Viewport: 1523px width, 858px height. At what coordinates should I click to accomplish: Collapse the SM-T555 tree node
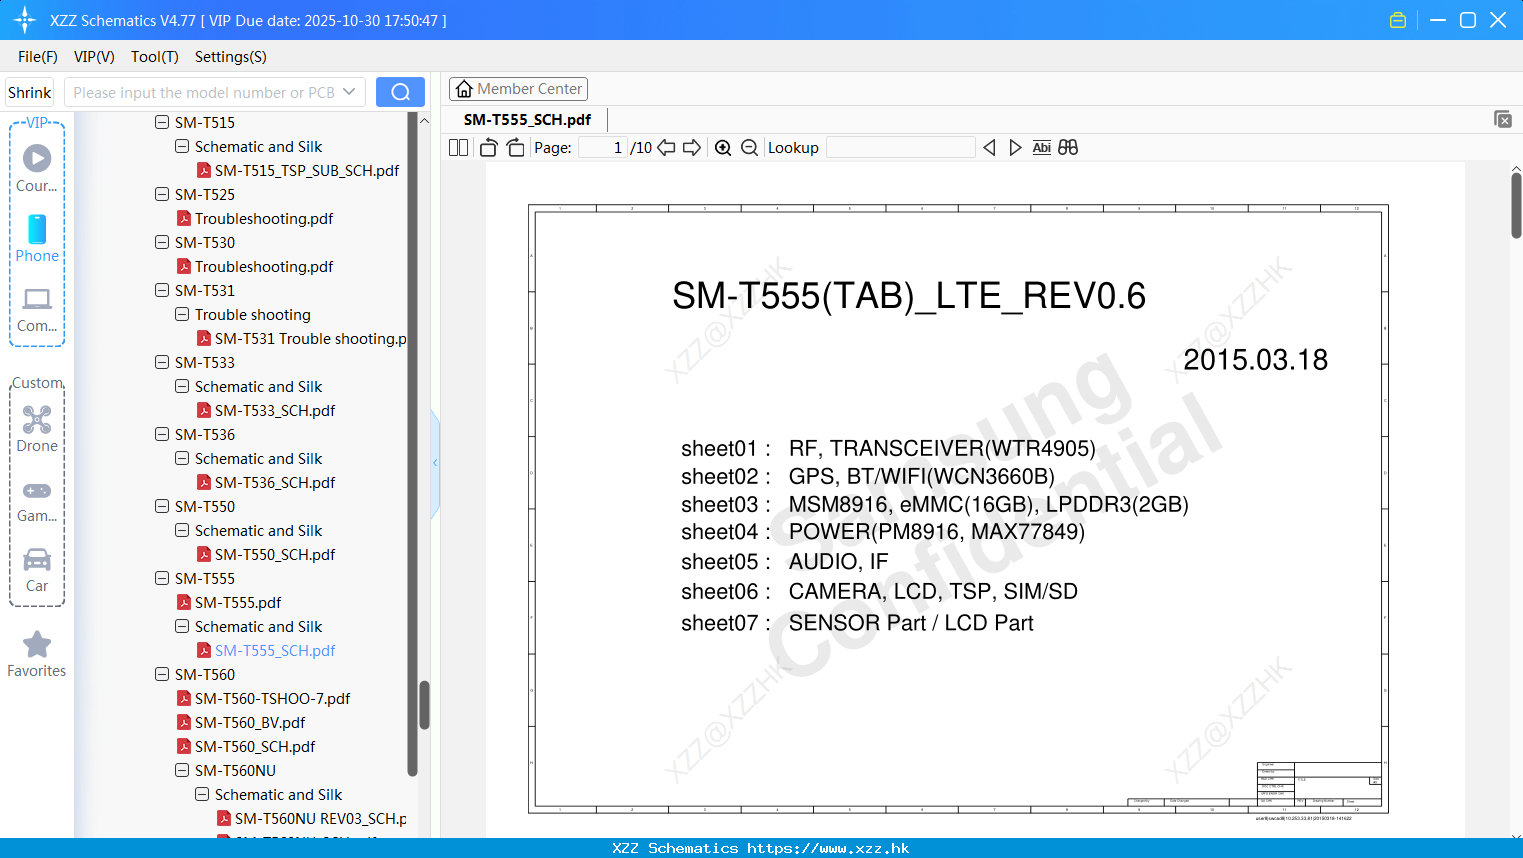[x=162, y=578]
